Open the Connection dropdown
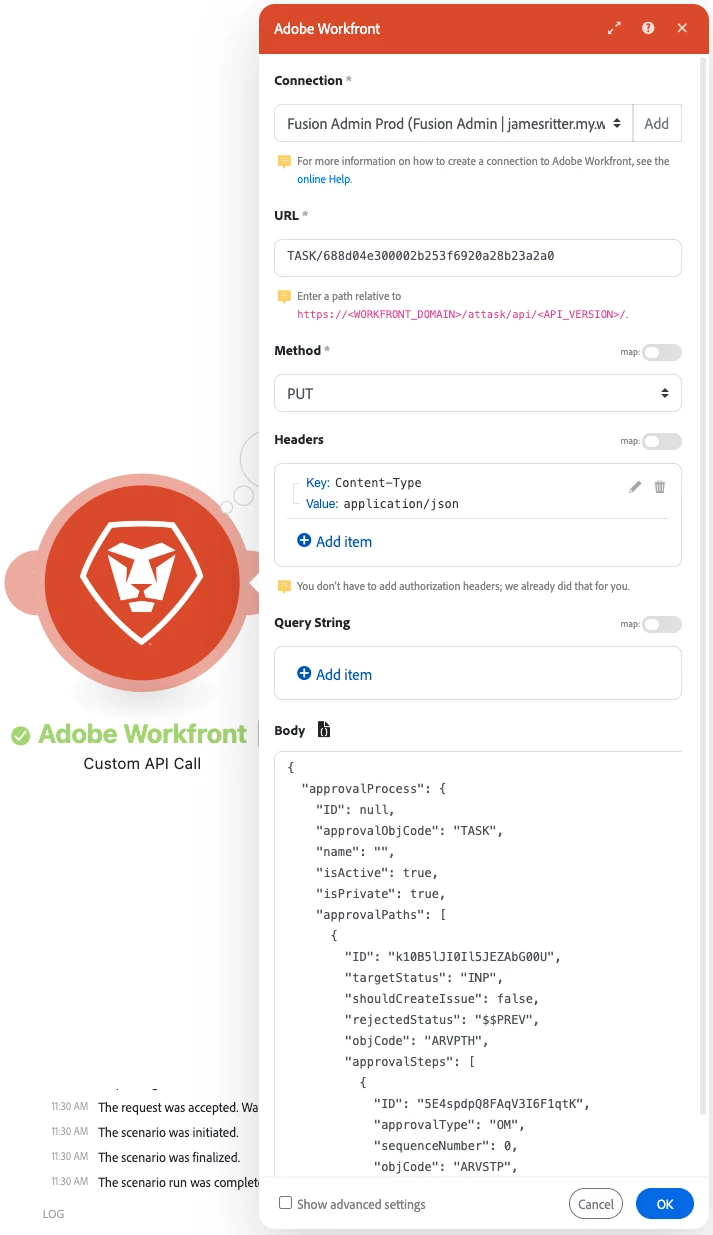 454,124
